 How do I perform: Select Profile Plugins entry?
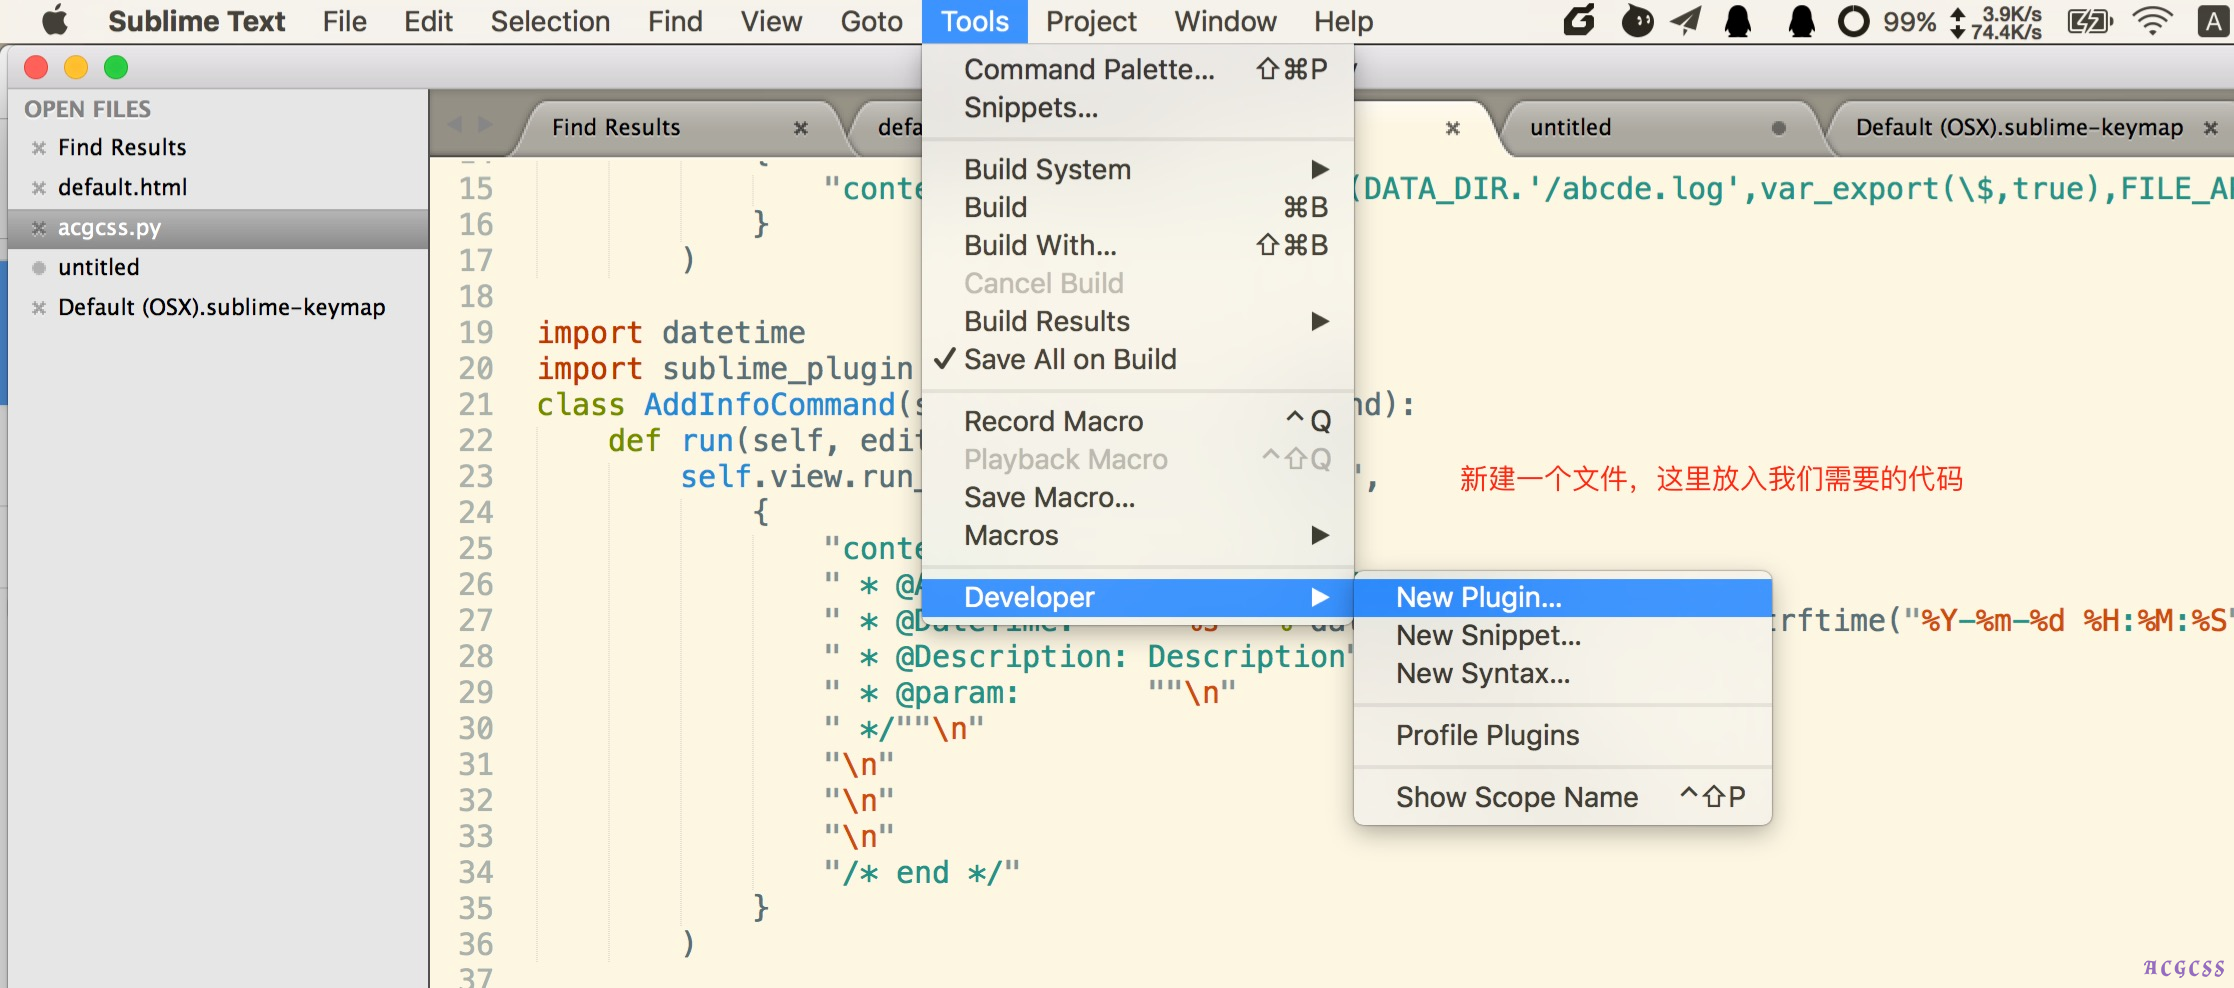pos(1562,735)
